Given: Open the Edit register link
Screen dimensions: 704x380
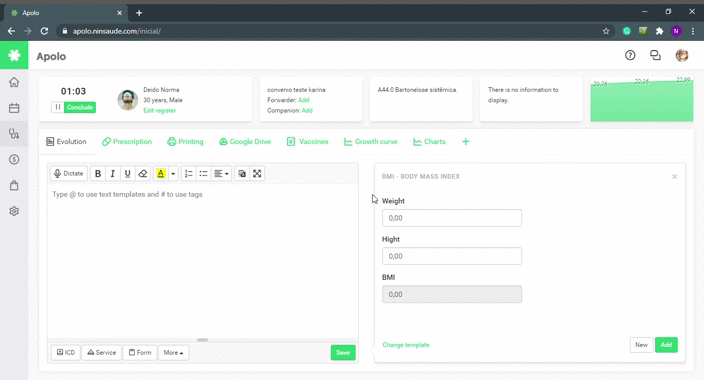Looking at the screenshot, I should 159,110.
